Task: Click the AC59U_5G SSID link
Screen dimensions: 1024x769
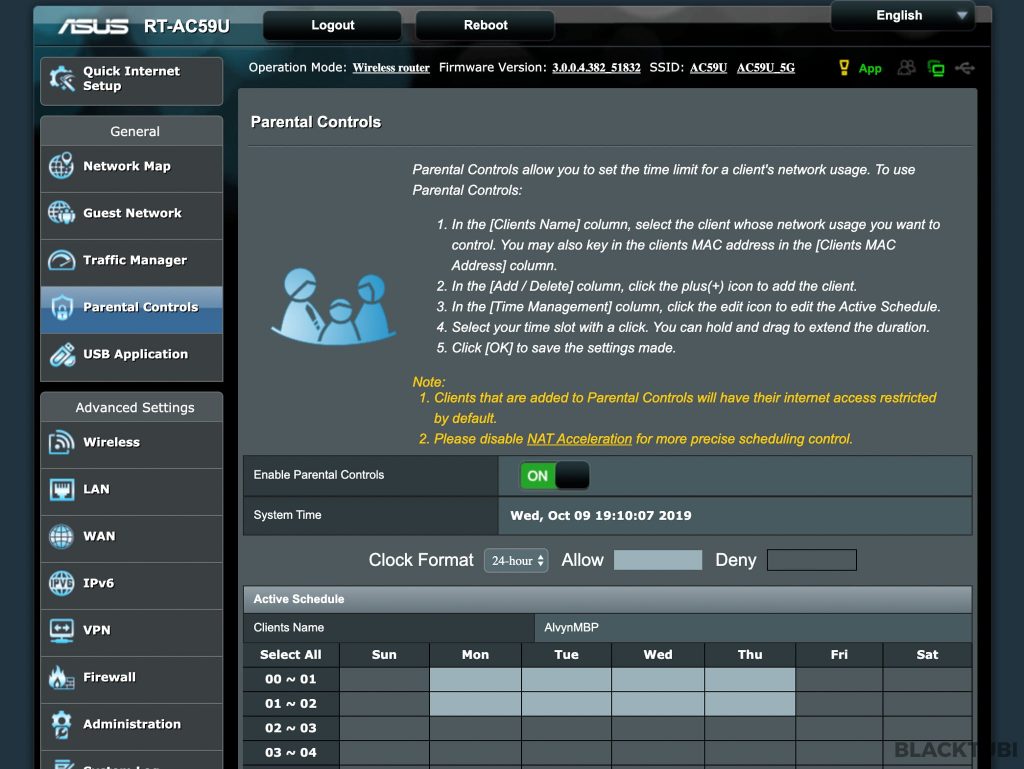Action: [766, 67]
